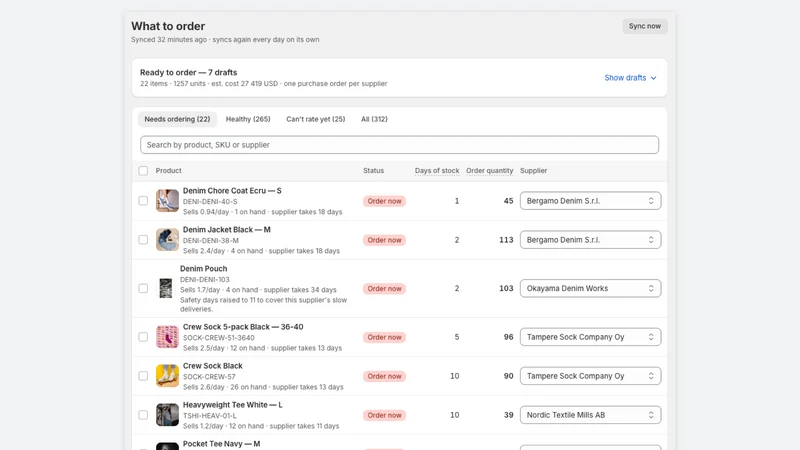Check the Denim Chore Coat Ecru row

coord(143,201)
